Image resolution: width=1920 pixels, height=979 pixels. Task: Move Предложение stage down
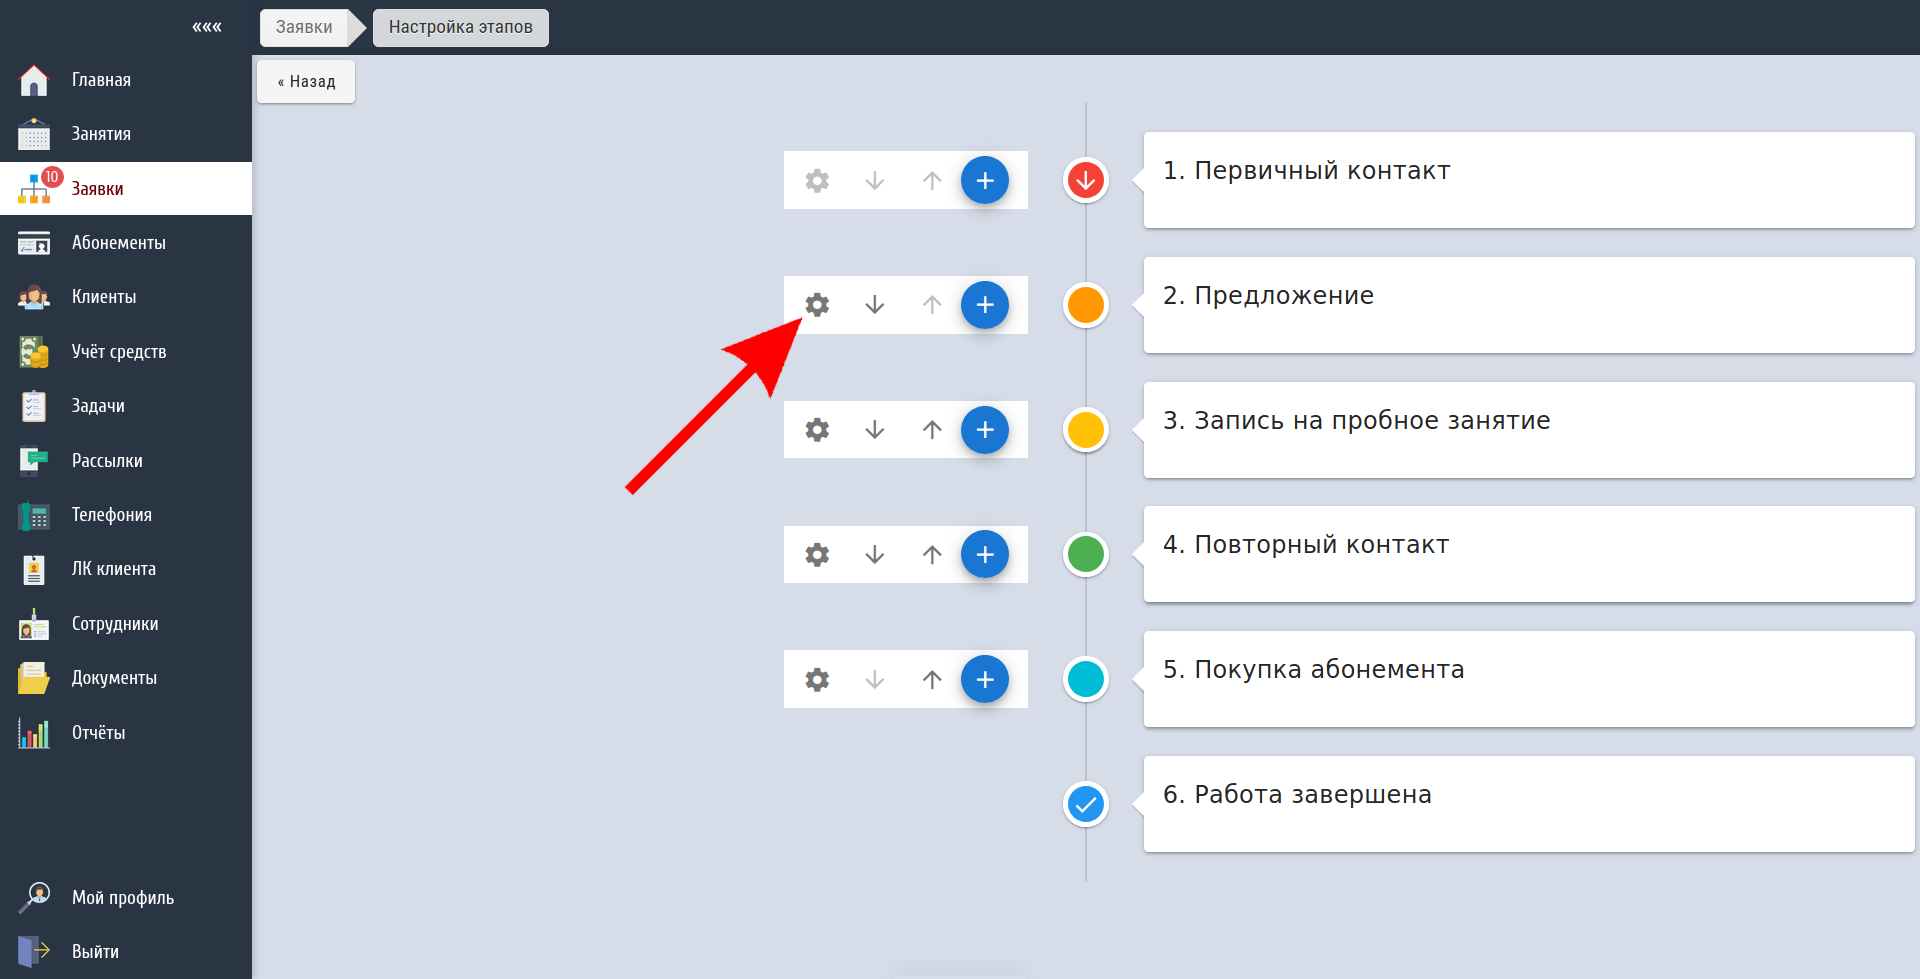[875, 305]
